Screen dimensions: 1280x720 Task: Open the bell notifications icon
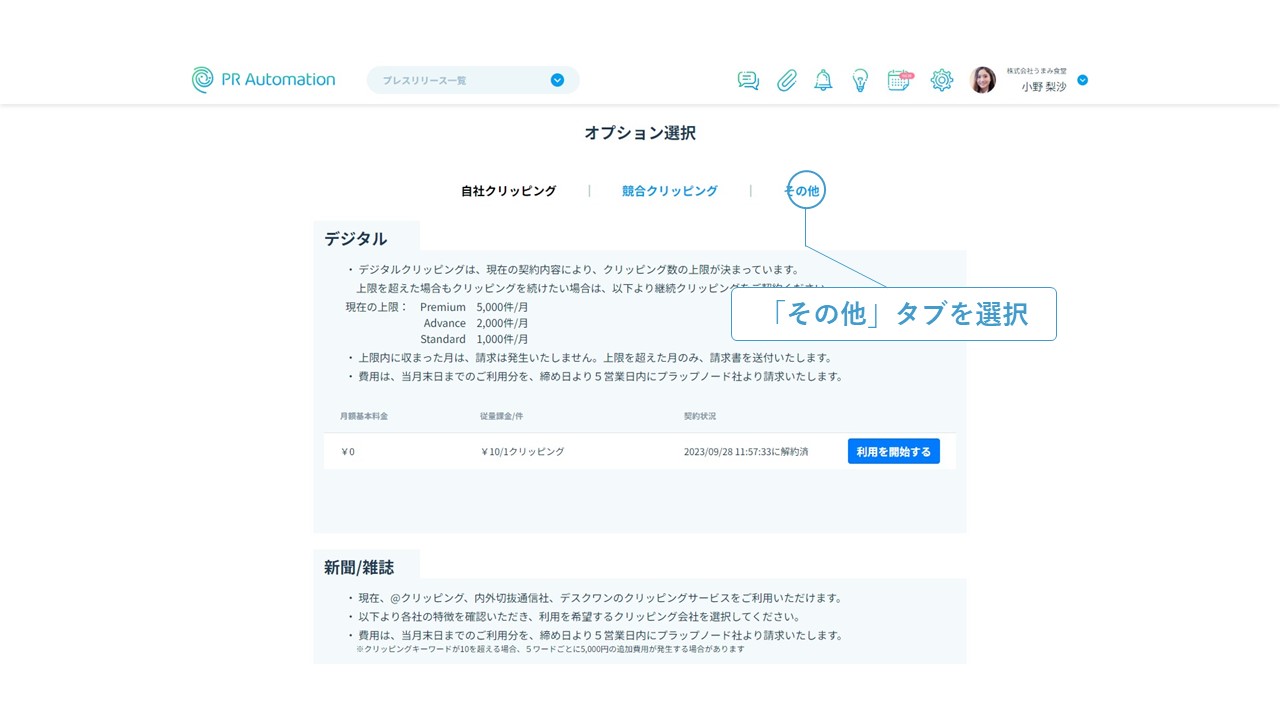click(x=823, y=81)
